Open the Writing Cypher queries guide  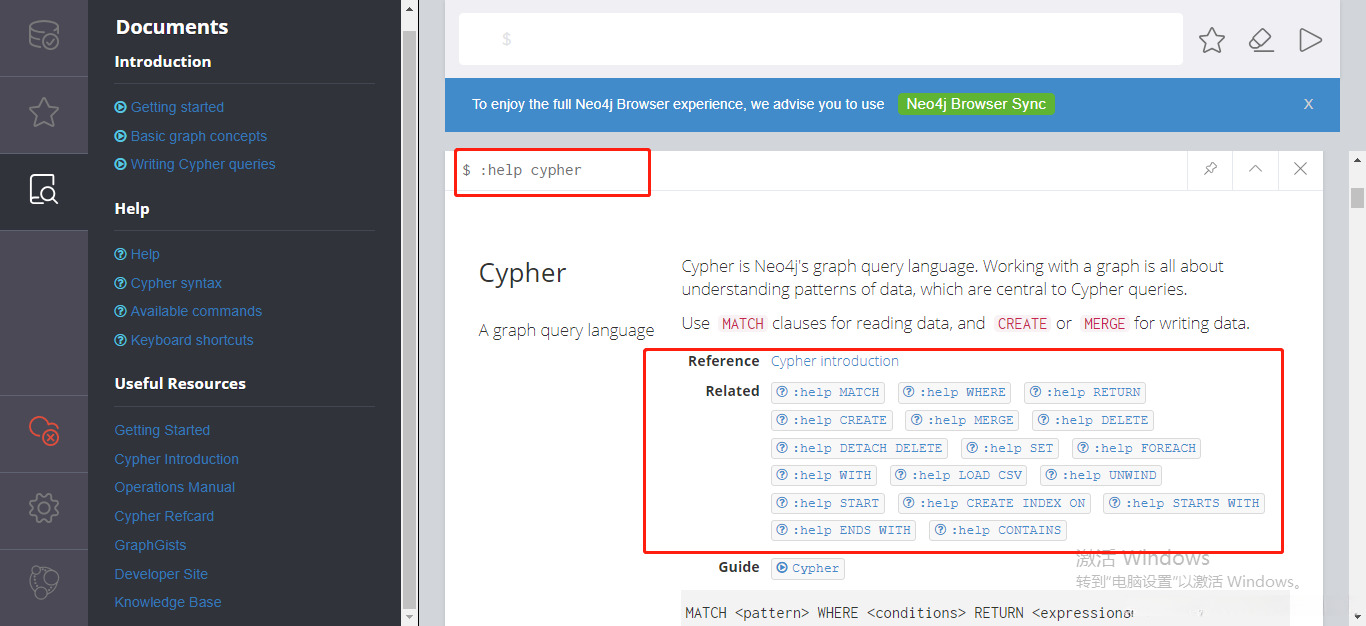tap(194, 164)
